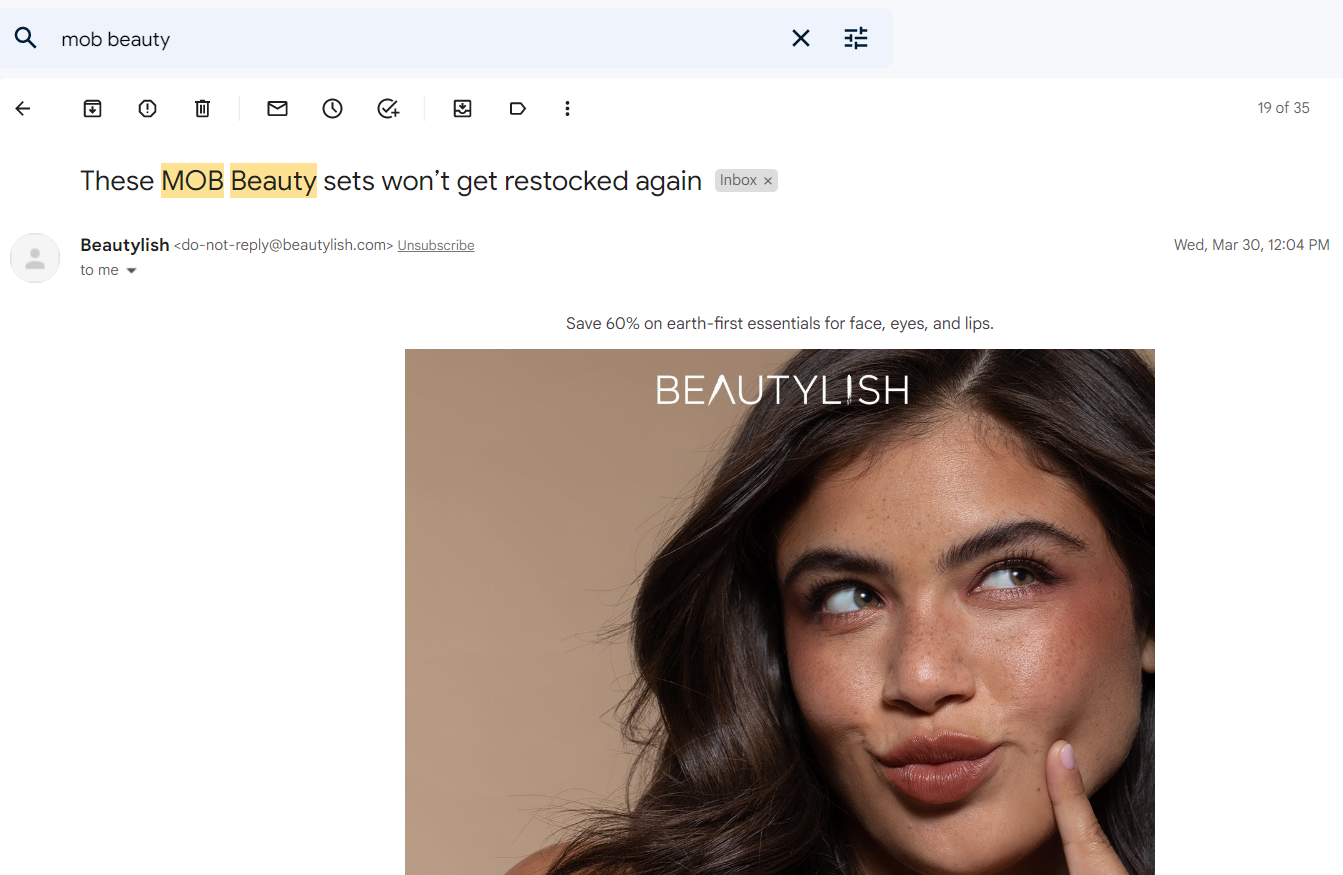Expand the 'to me' recipient details

coord(131,271)
